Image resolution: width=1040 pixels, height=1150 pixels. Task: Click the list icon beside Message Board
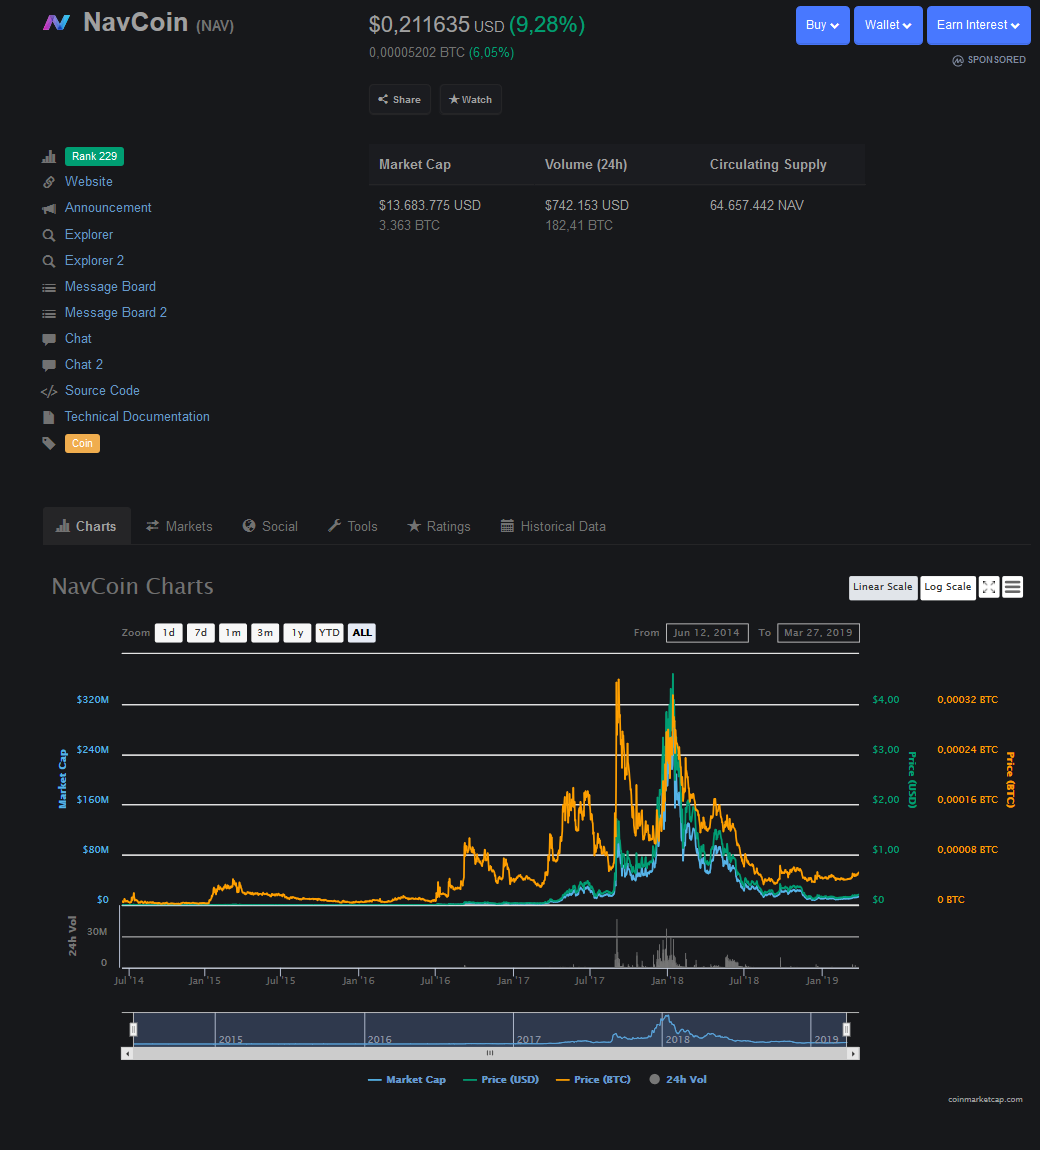pyautogui.click(x=49, y=288)
